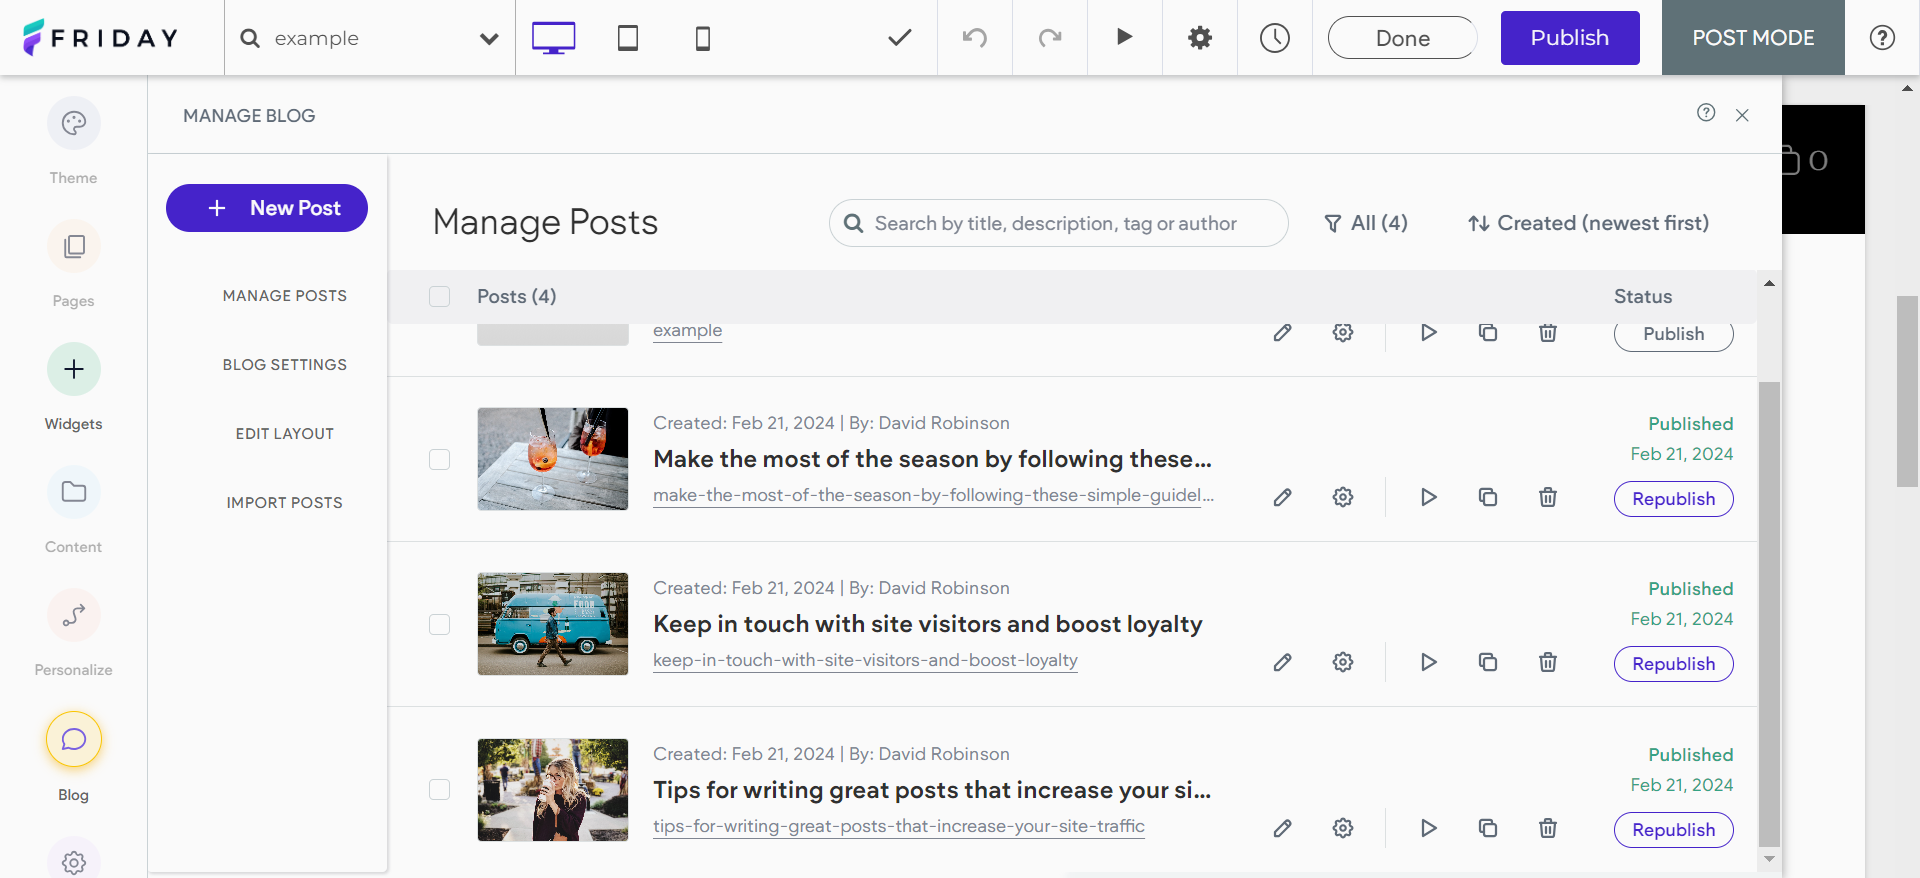Open settings gear for 'Make the most' post
Screen dimensions: 1920x878
pyautogui.click(x=1343, y=497)
